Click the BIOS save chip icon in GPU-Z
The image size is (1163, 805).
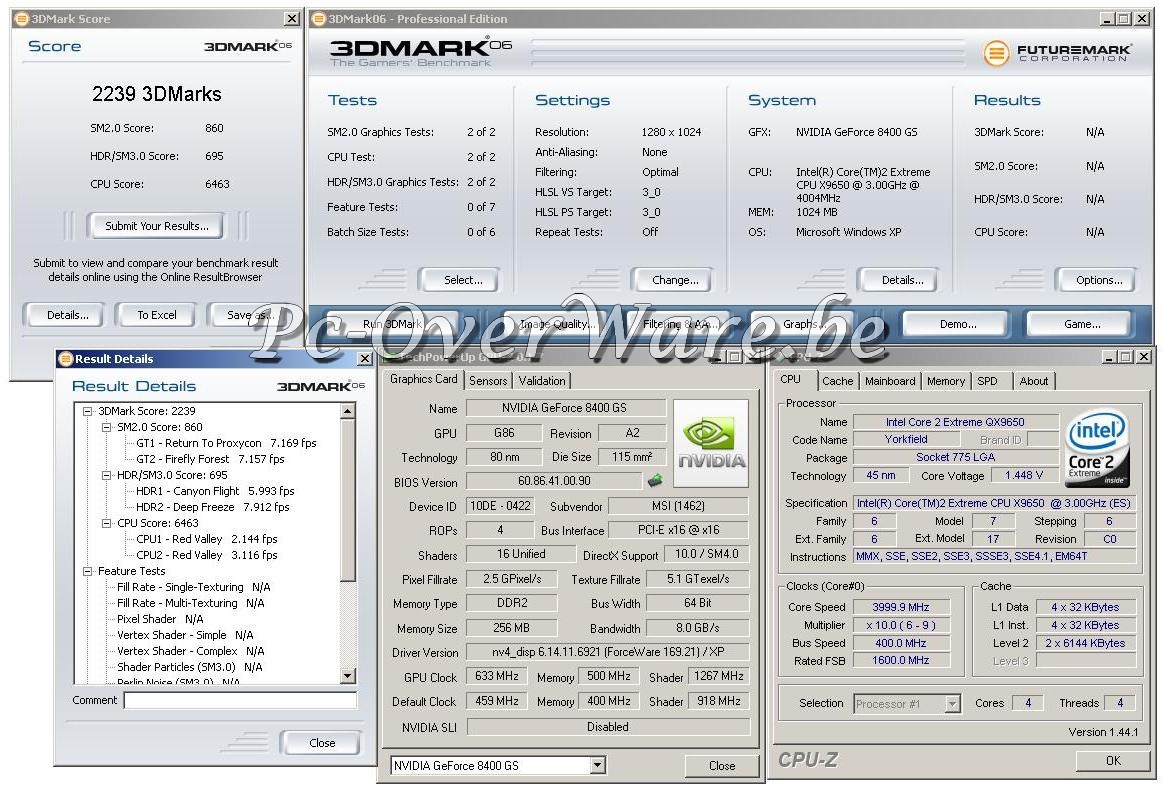(655, 480)
